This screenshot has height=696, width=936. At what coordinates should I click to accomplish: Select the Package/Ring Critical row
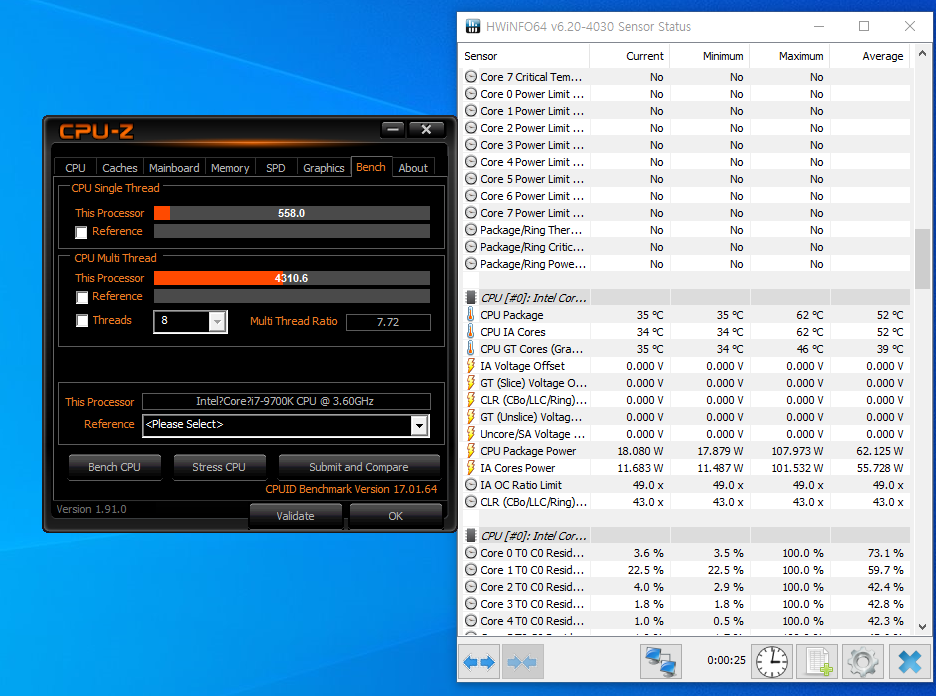tap(686, 247)
